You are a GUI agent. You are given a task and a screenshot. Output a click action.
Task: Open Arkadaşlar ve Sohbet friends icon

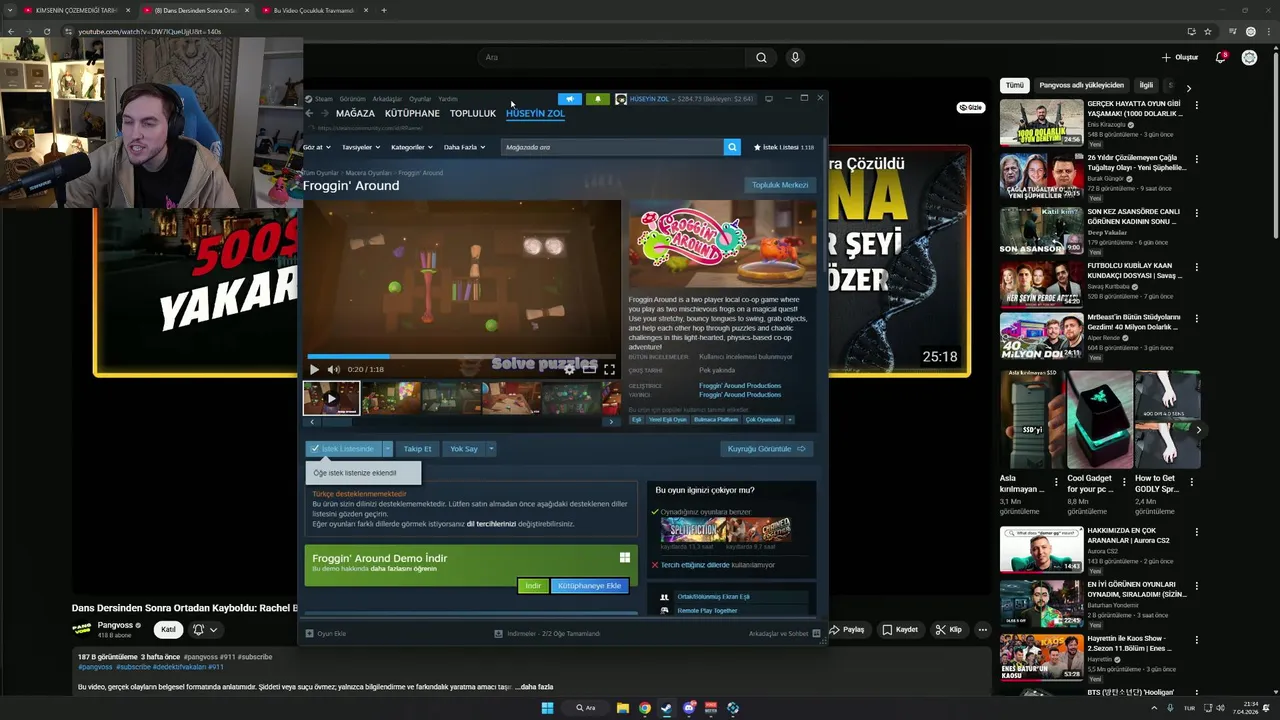click(816, 634)
